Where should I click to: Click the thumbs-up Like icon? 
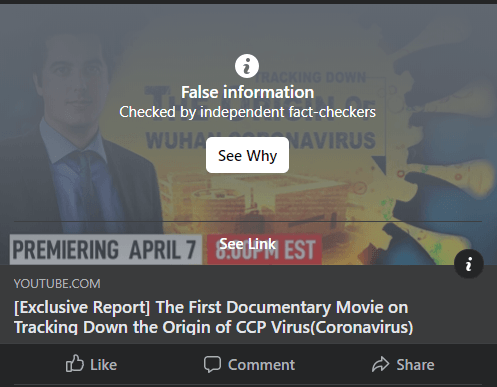coord(74,363)
